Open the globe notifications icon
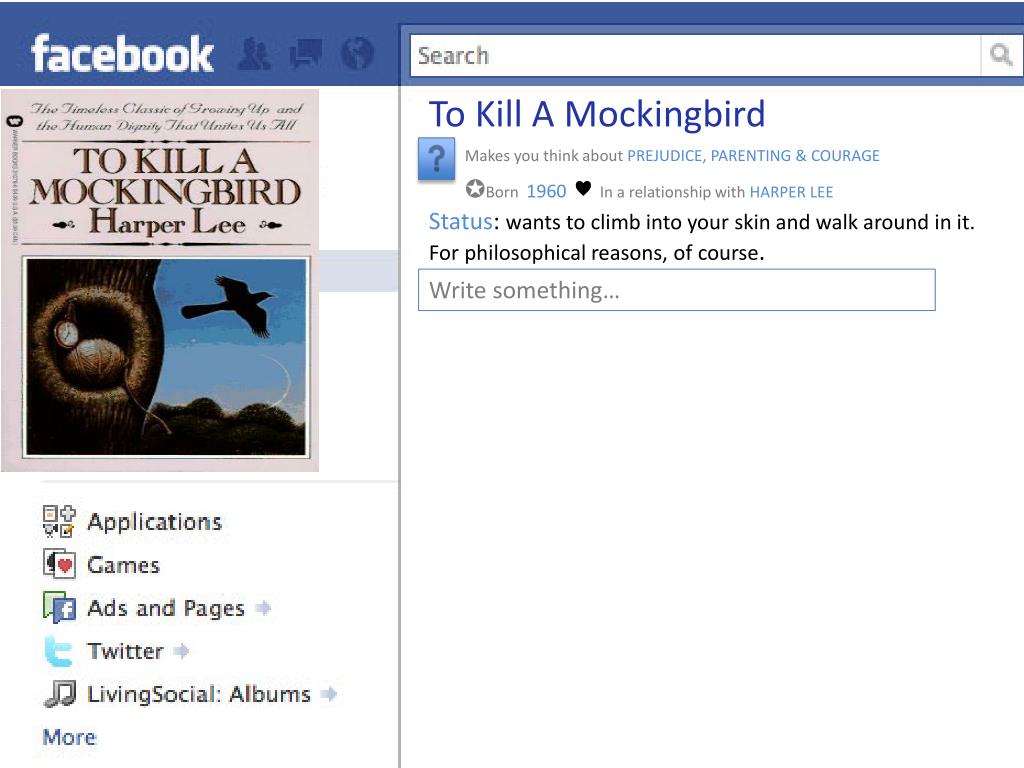The height and width of the screenshot is (768, 1024). coord(357,54)
